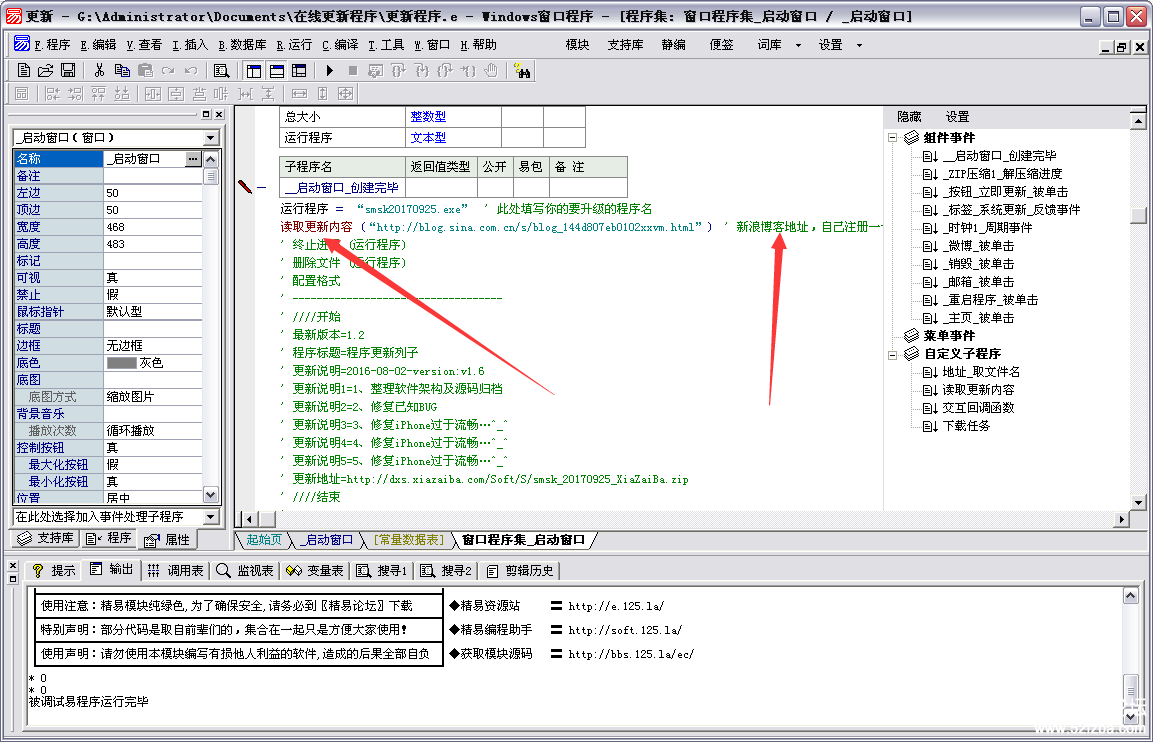The width and height of the screenshot is (1153, 742).
Task: Click the 隐藏 button in right panel
Action: [x=909, y=117]
